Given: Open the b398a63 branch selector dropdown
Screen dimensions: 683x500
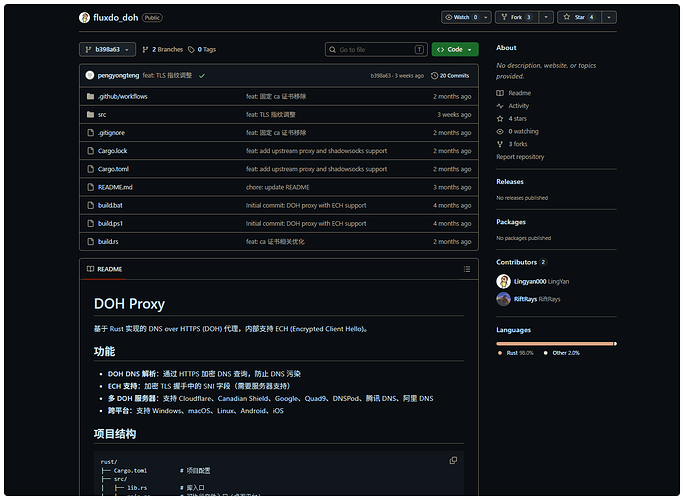Looking at the screenshot, I should [x=107, y=50].
